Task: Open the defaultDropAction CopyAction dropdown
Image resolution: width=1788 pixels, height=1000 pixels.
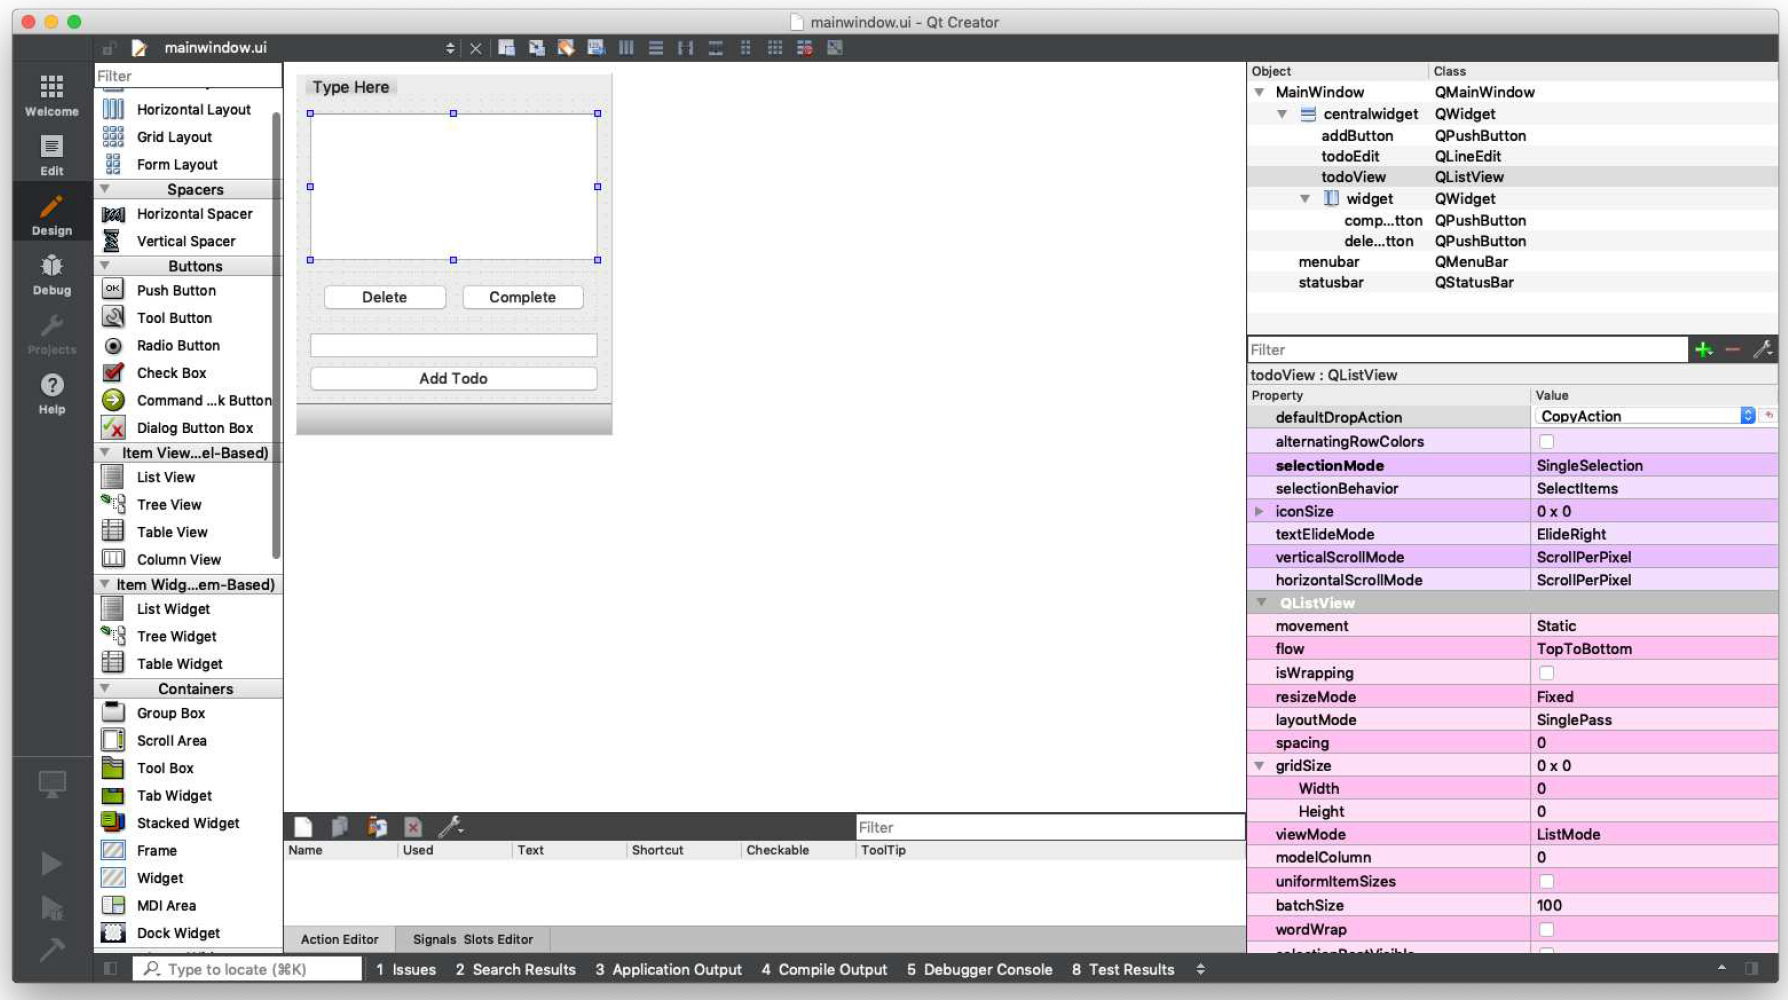Action: [1646, 416]
